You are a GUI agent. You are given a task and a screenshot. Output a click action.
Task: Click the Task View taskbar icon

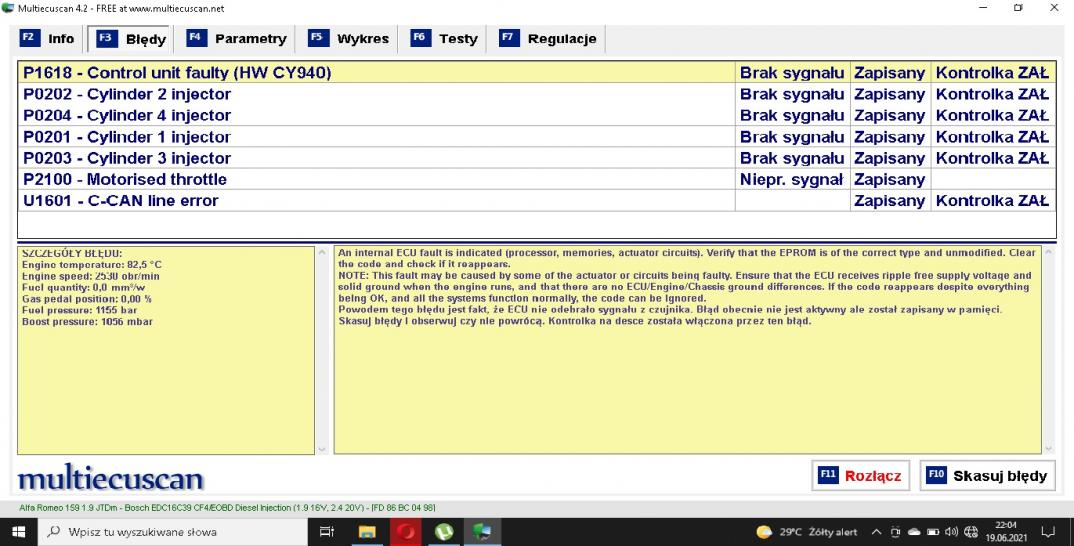(x=326, y=531)
